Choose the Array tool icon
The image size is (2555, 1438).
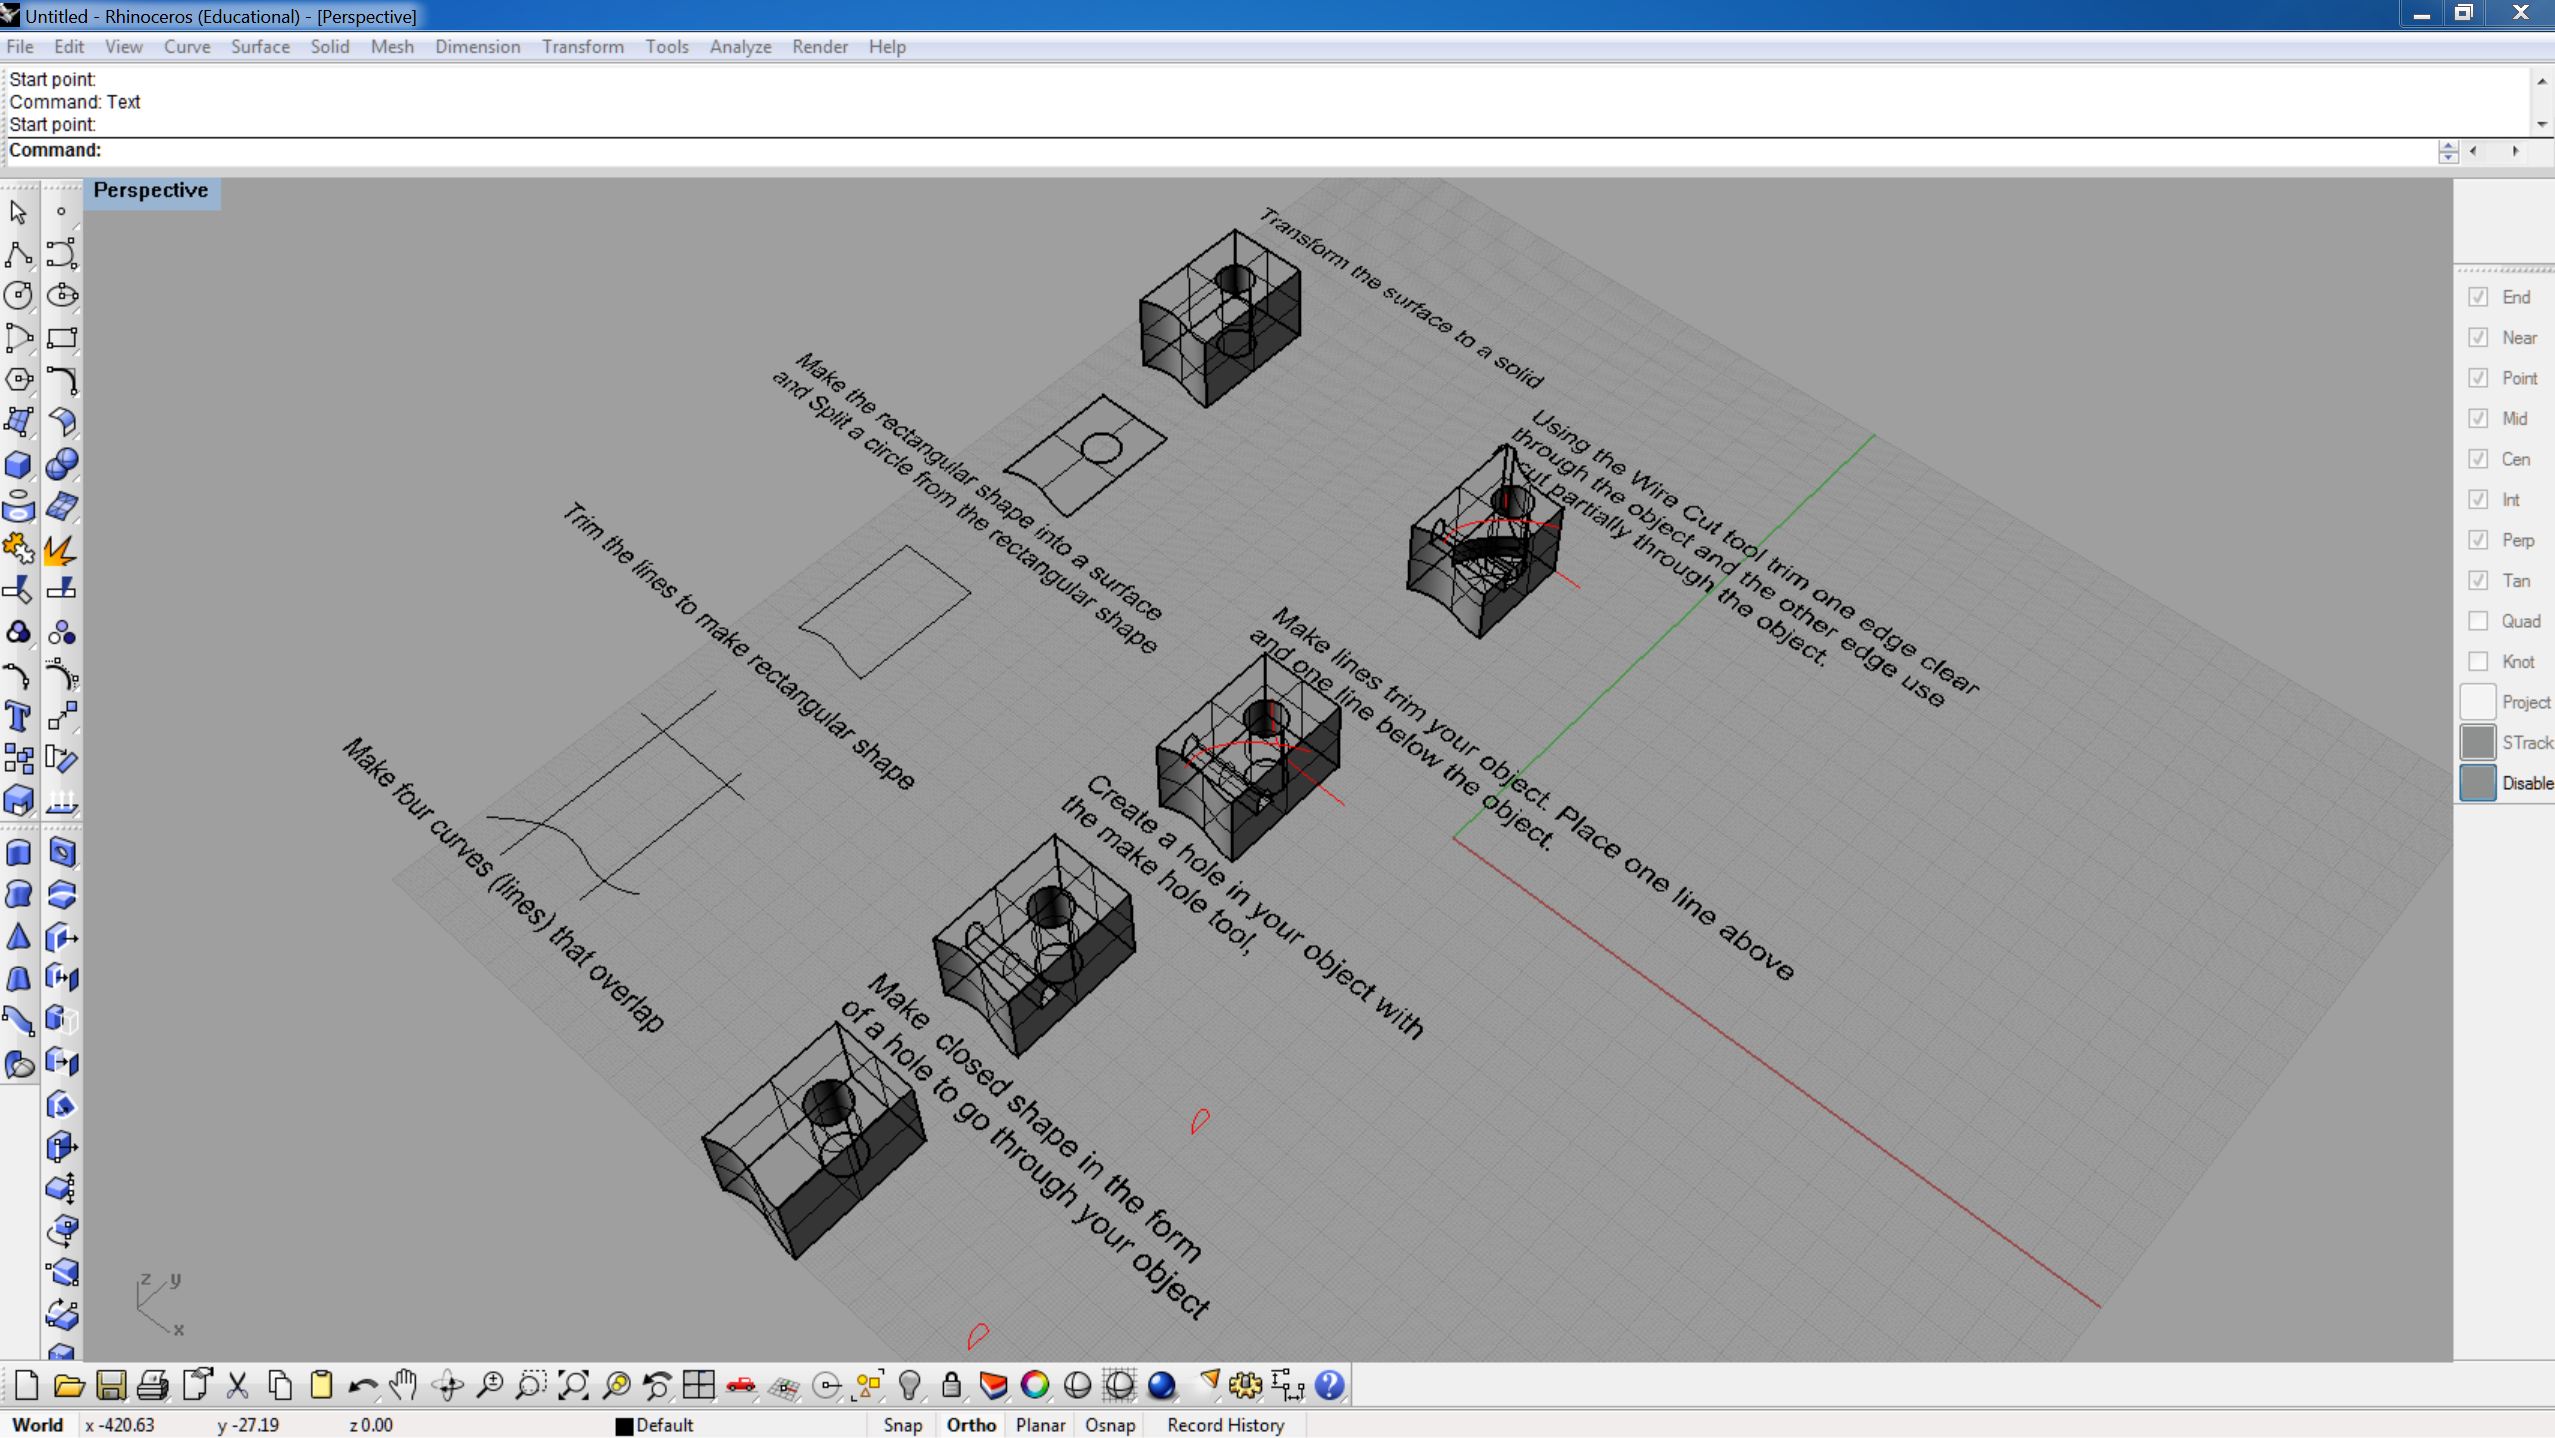click(x=18, y=759)
